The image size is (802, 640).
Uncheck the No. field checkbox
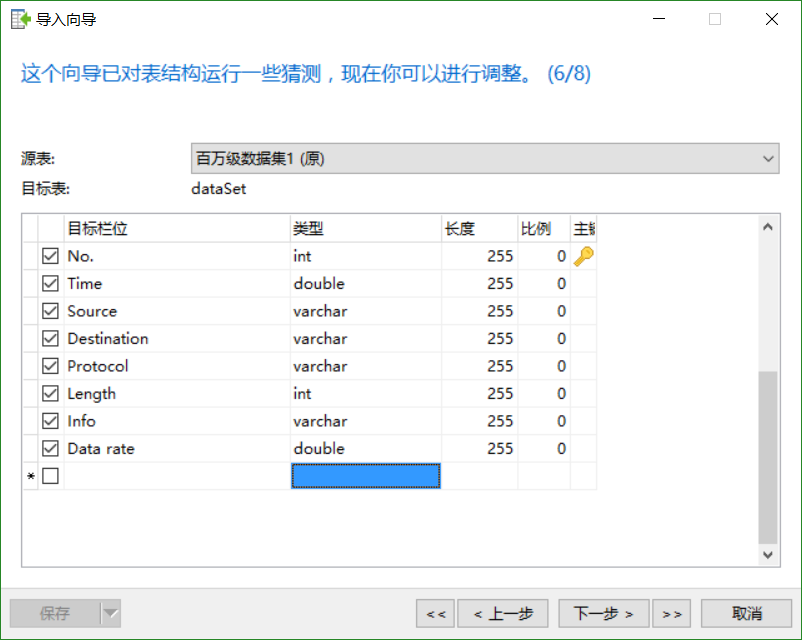(x=50, y=256)
